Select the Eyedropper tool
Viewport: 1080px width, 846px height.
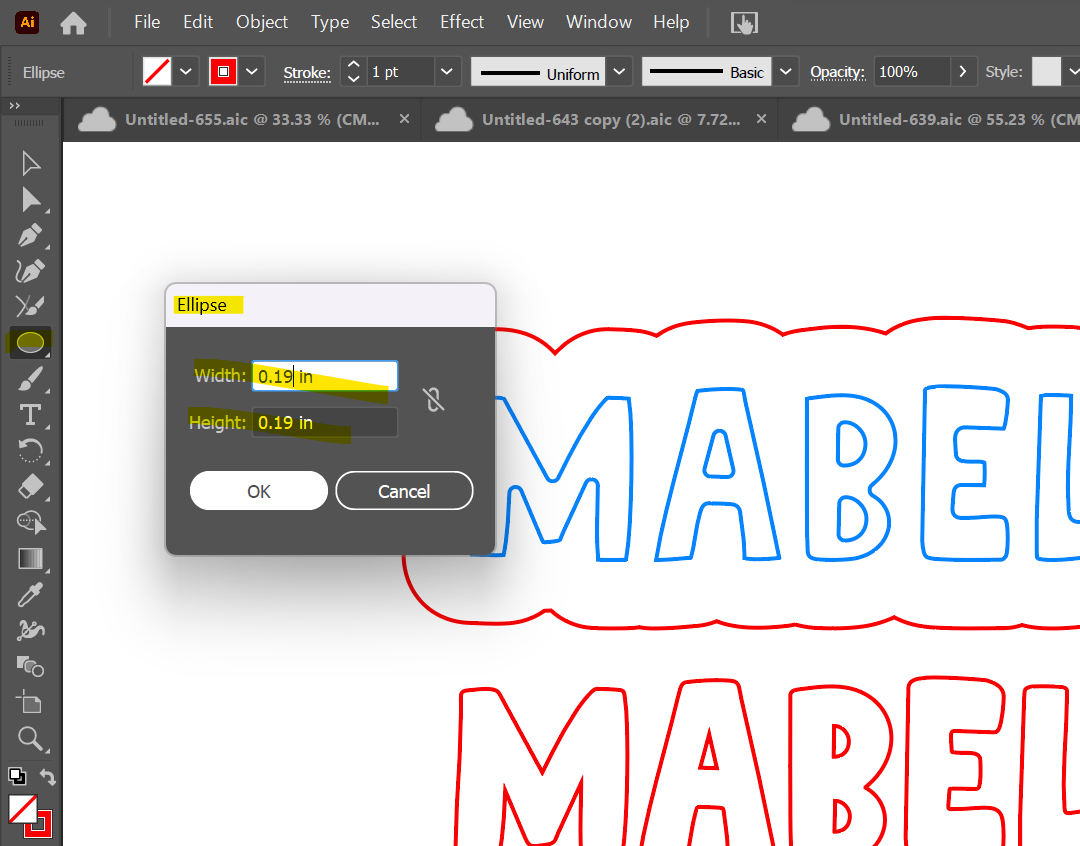point(31,595)
